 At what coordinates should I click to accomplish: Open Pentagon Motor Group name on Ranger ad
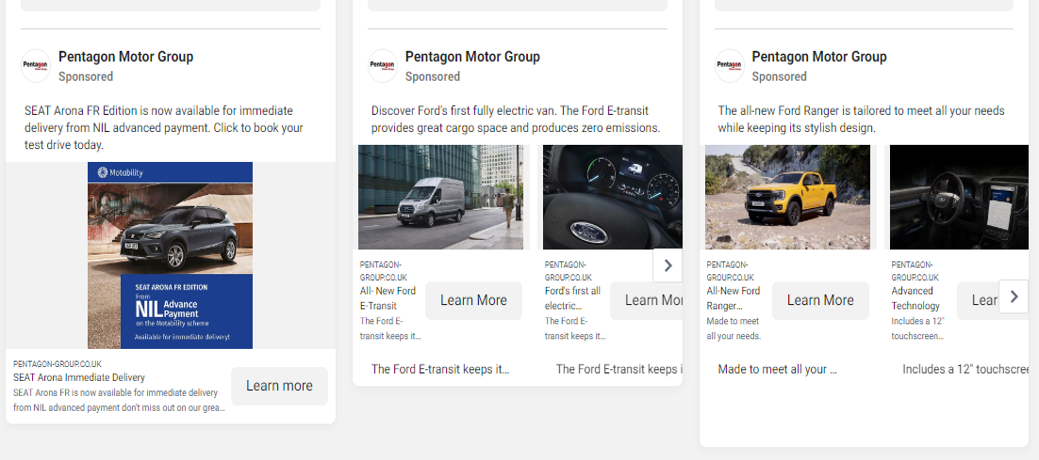[819, 57]
